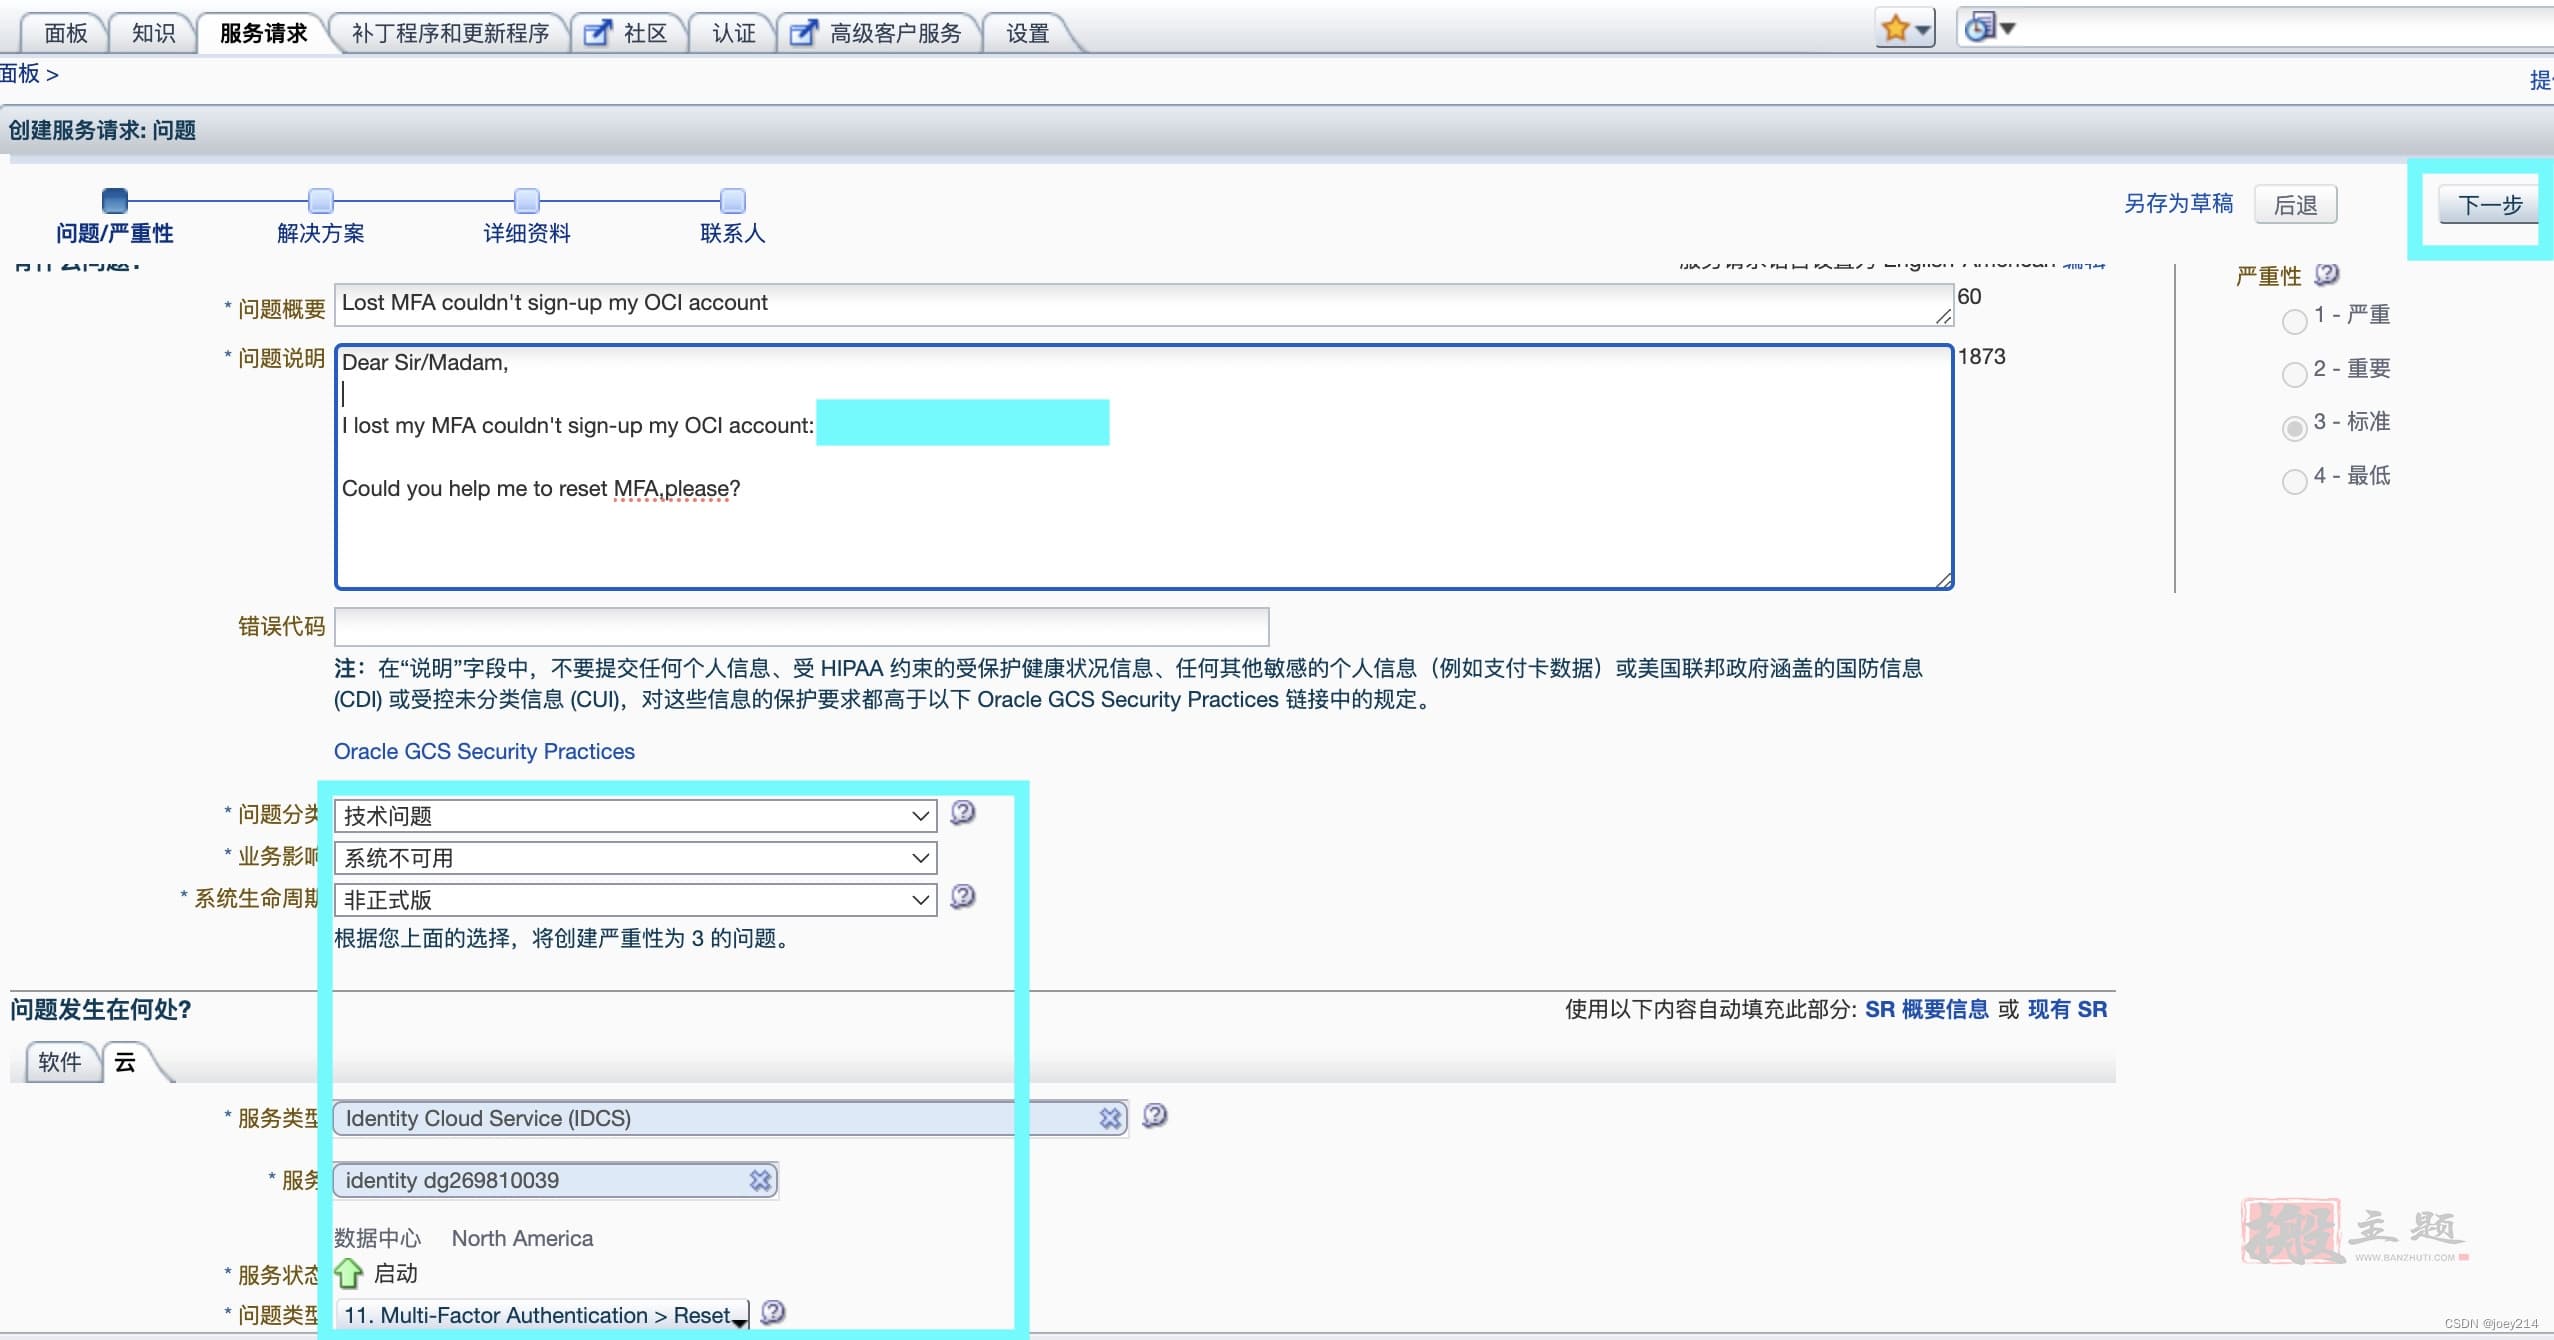2554x1340 pixels.
Task: Open the 认证 tab
Action: point(734,33)
